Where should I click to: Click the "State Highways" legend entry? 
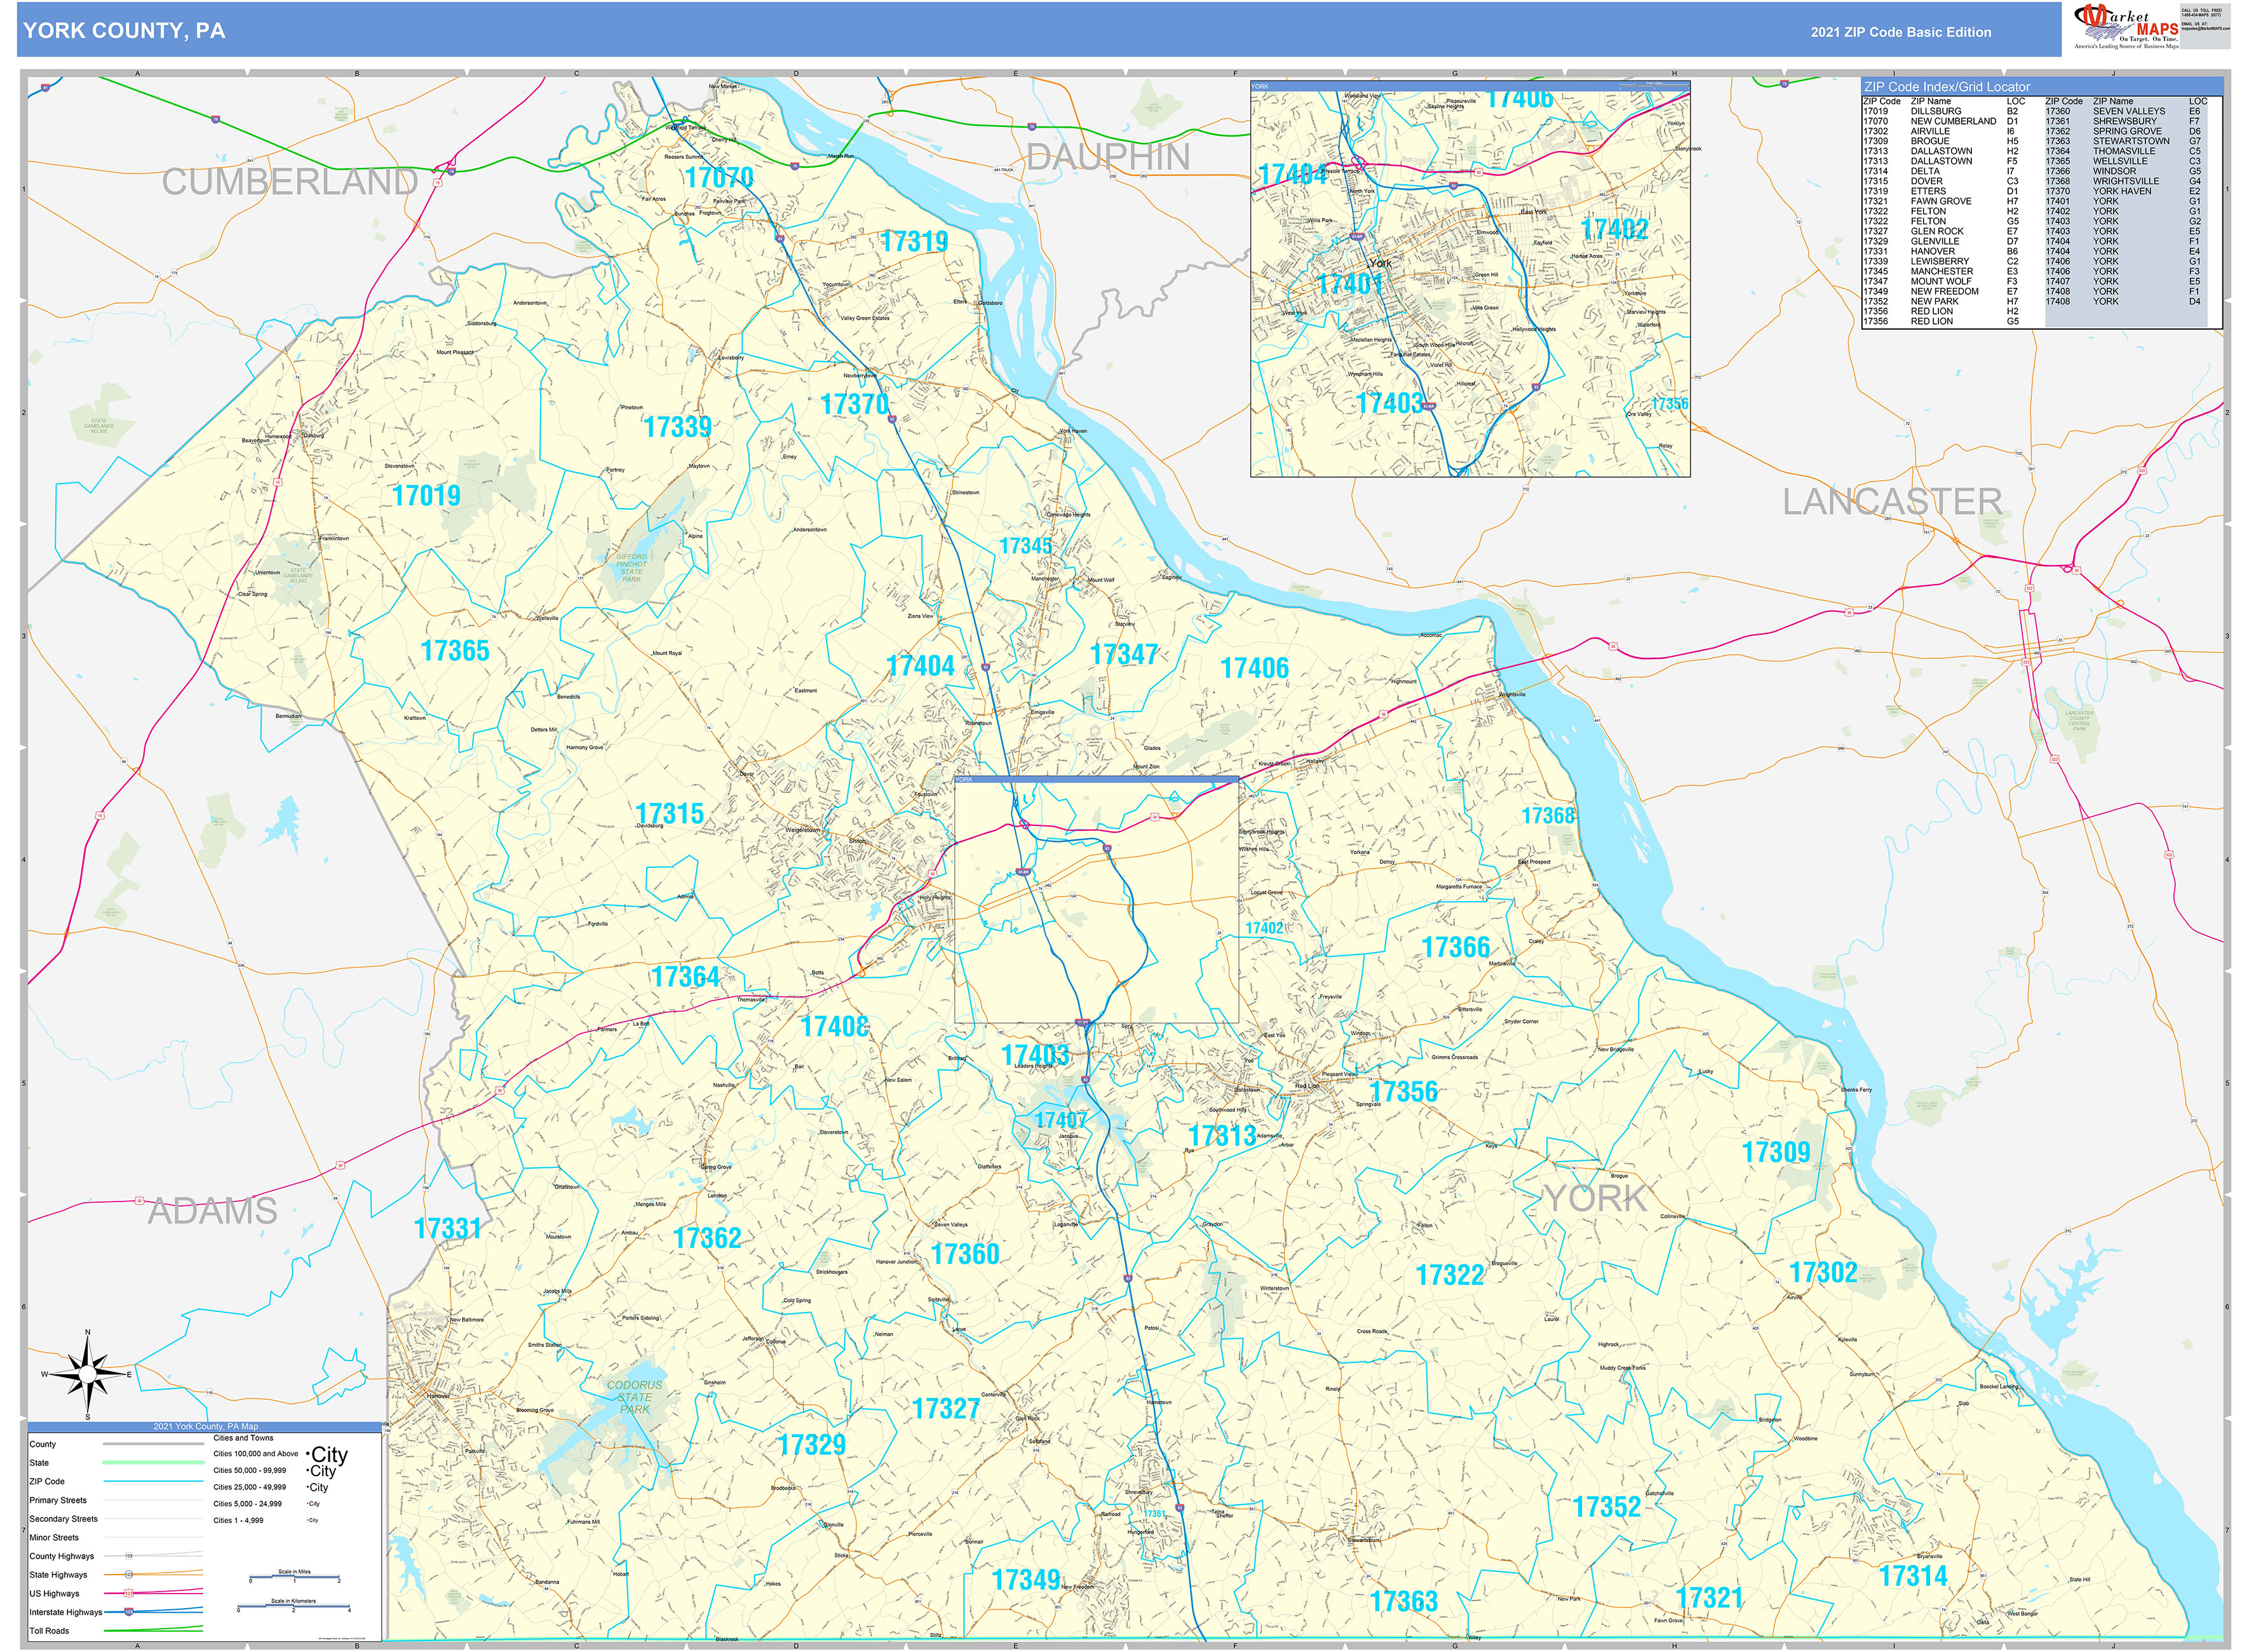(x=57, y=1575)
